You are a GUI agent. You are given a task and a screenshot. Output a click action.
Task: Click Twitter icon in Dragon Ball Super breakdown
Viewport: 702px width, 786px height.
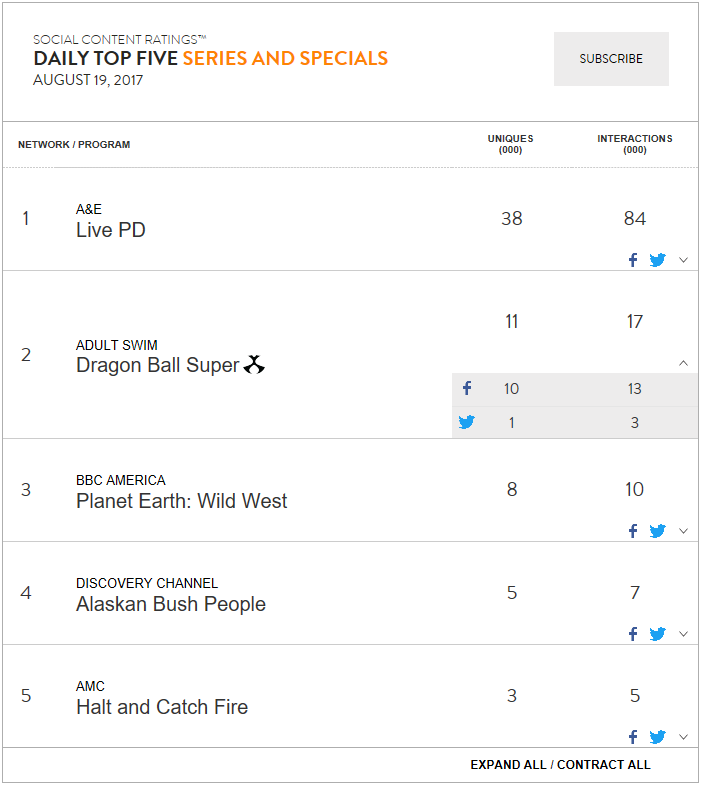[466, 422]
